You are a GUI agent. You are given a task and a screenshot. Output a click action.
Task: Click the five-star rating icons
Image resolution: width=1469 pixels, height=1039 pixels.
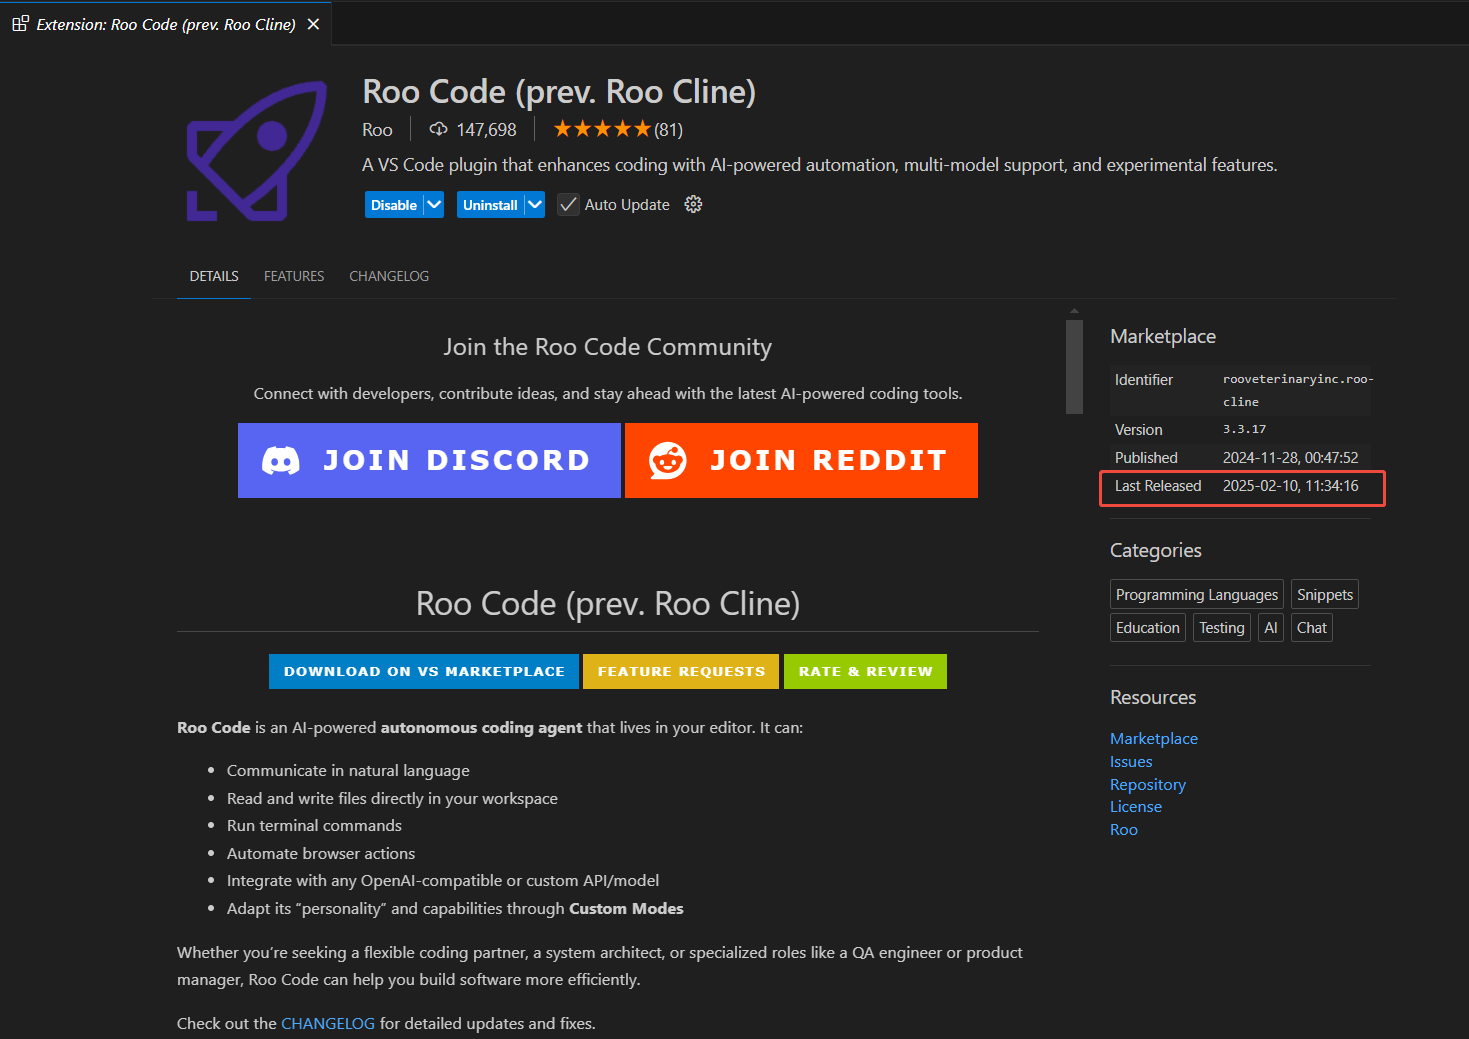click(601, 129)
